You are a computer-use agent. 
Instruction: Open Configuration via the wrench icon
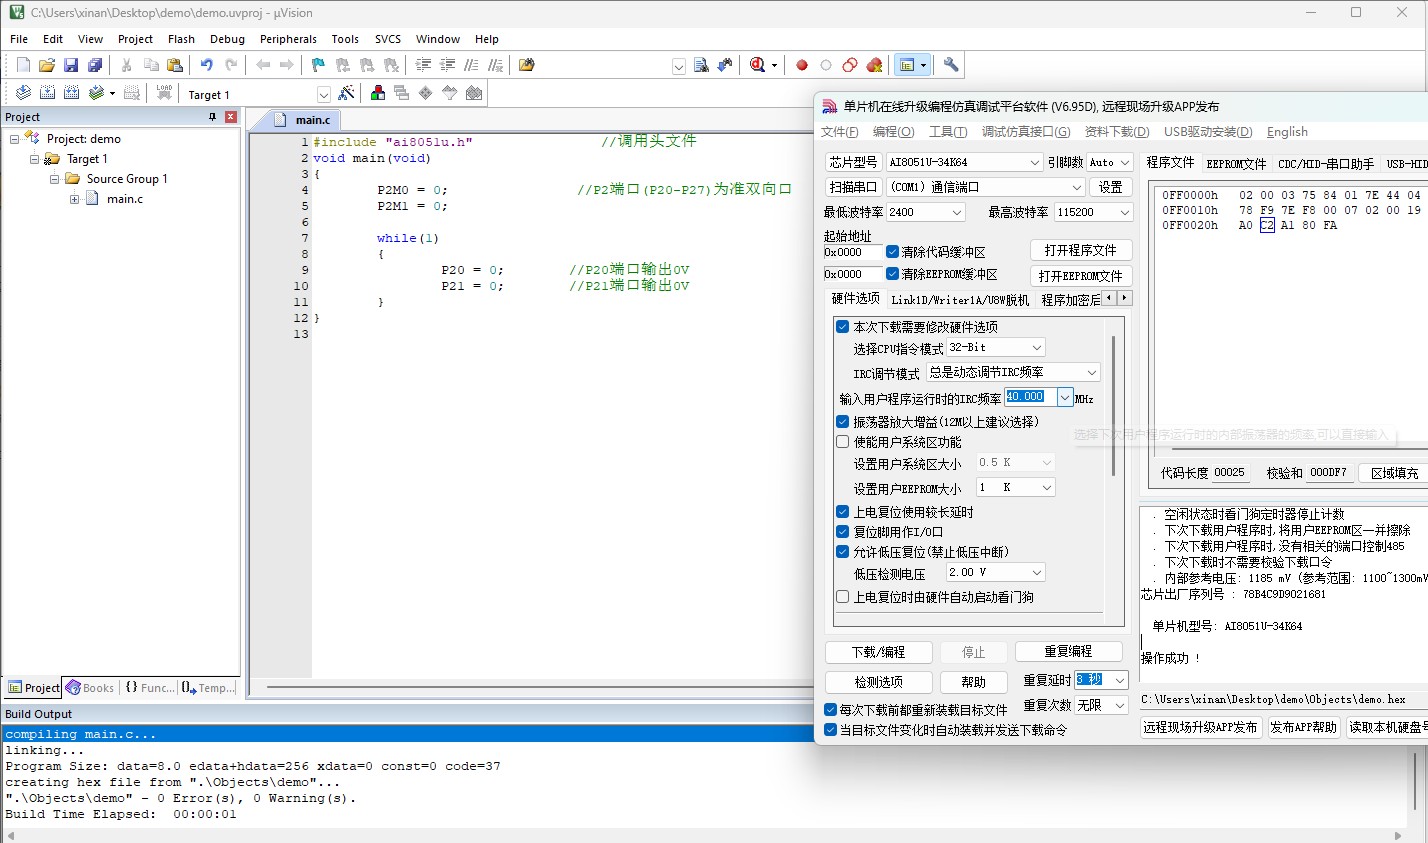(x=951, y=65)
